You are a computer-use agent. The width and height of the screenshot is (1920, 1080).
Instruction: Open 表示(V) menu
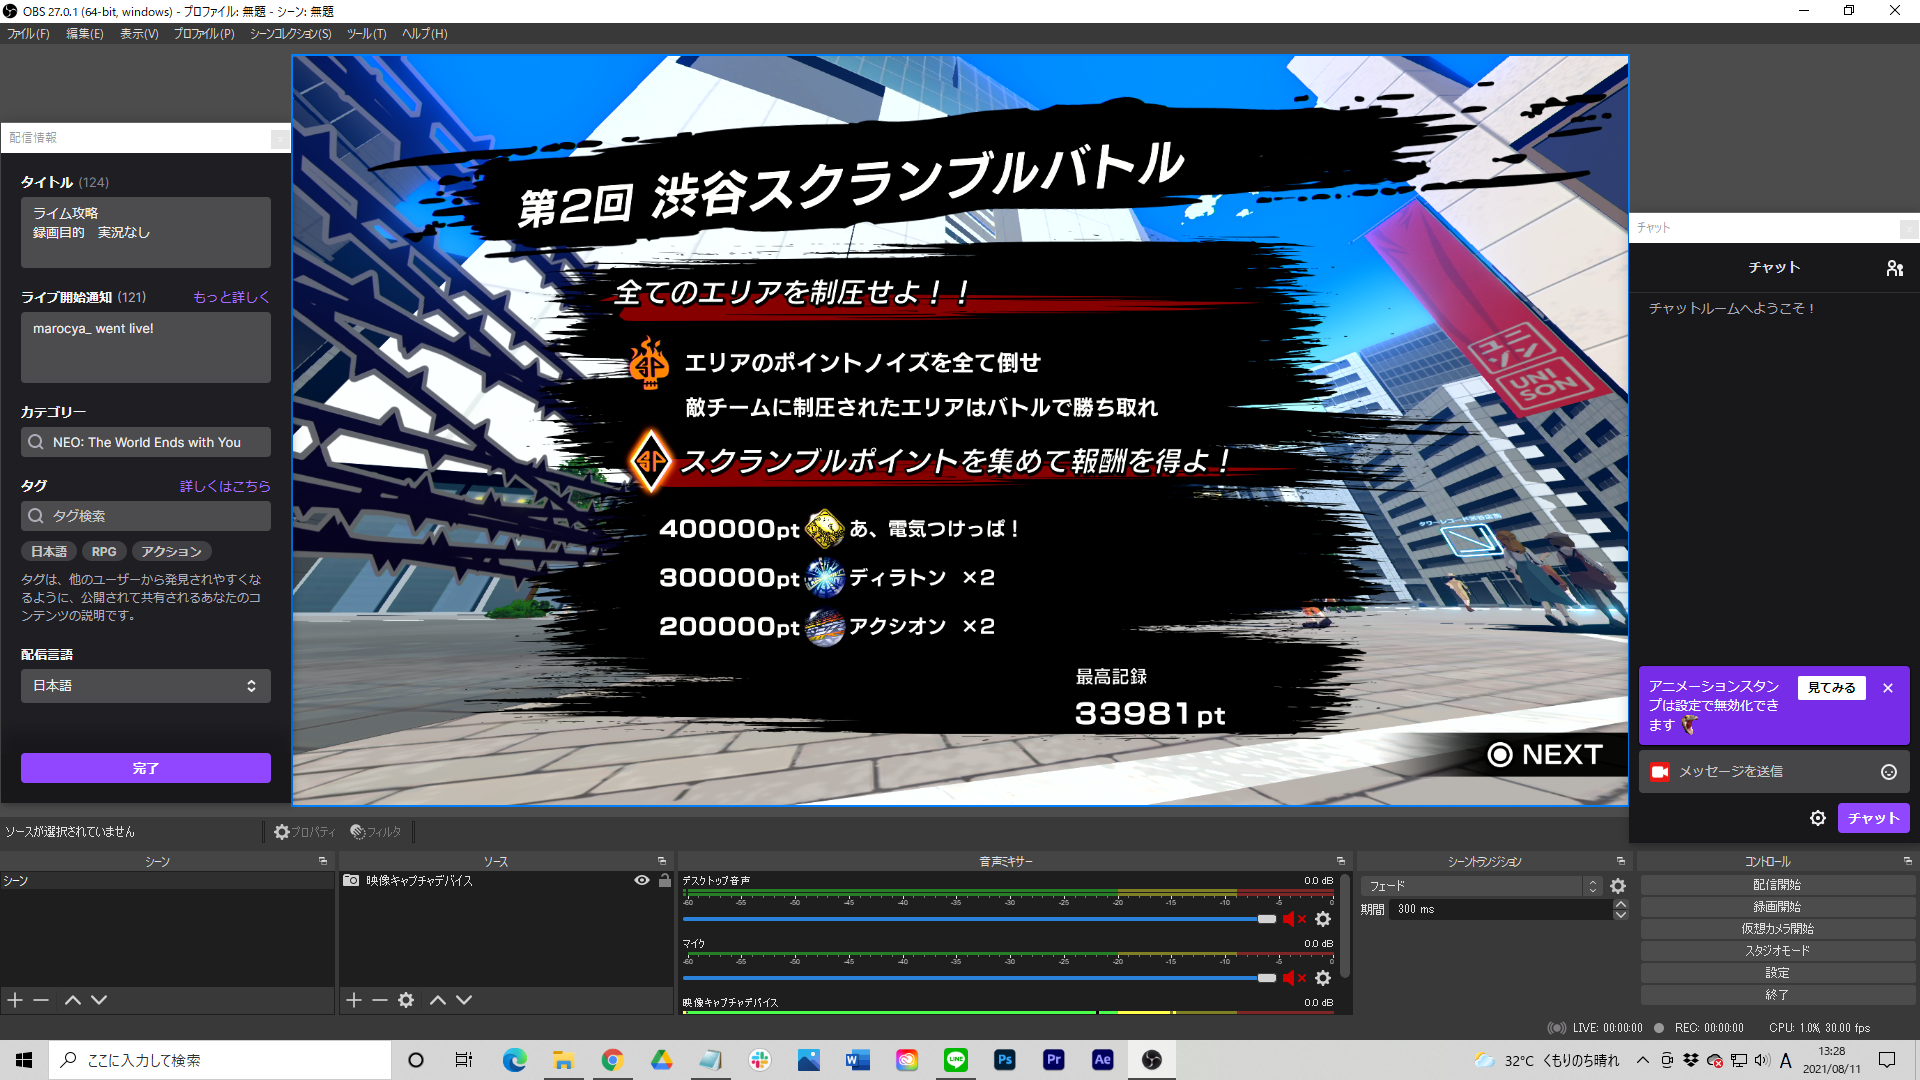click(x=139, y=34)
